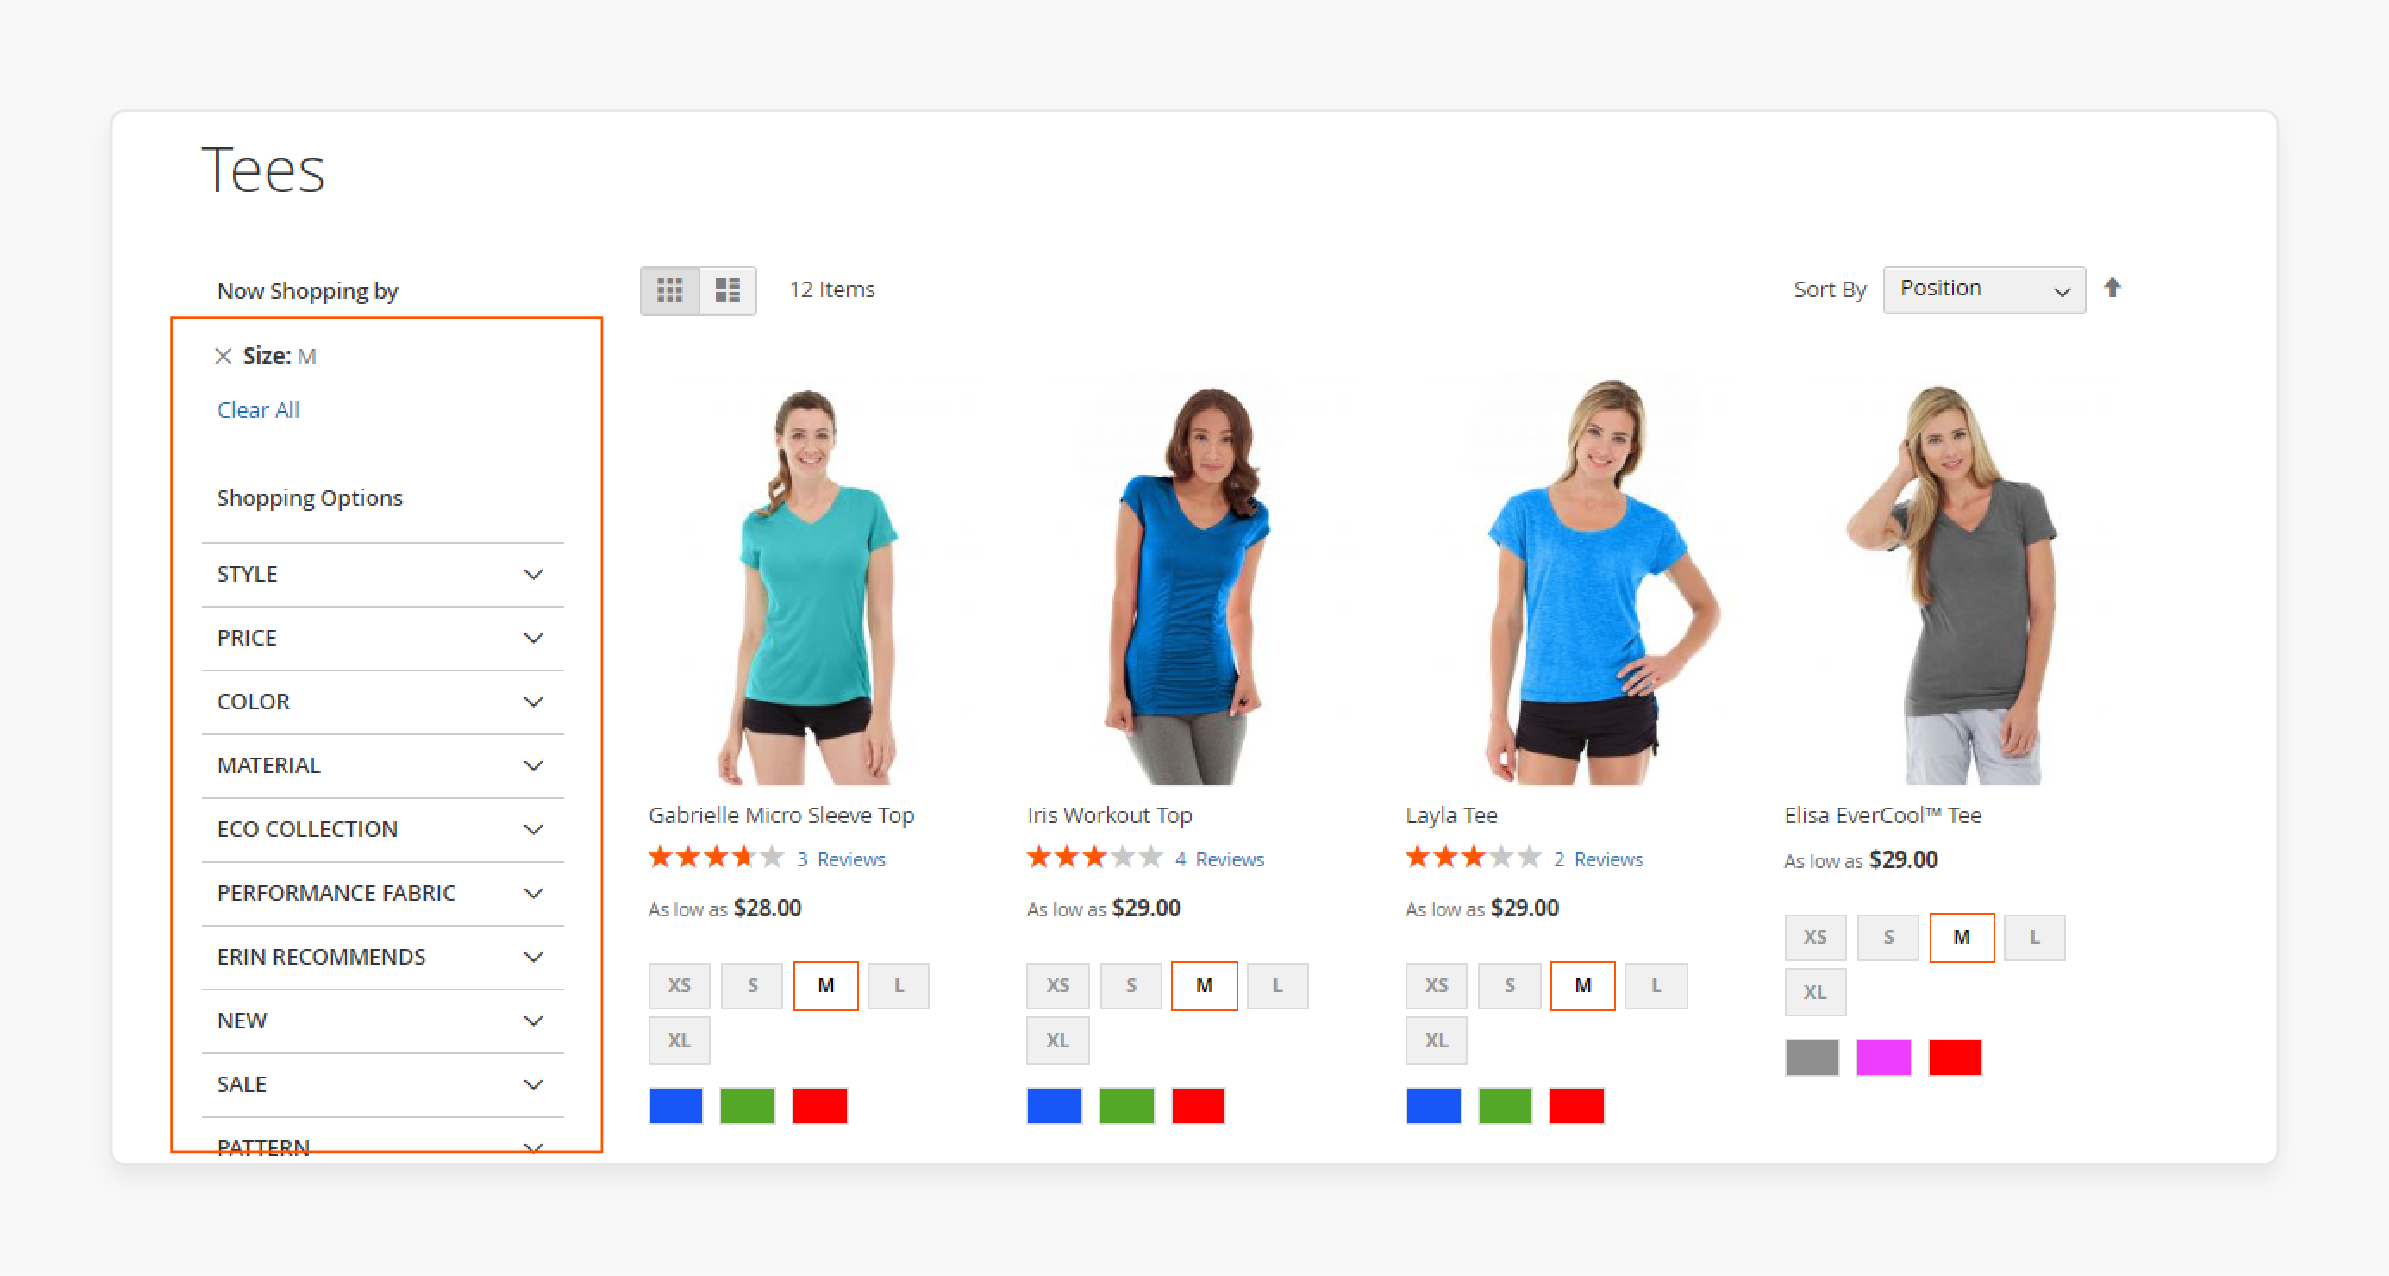This screenshot has width=2389, height=1276.
Task: Select size XS for Iris Workout Top
Action: pos(1058,986)
